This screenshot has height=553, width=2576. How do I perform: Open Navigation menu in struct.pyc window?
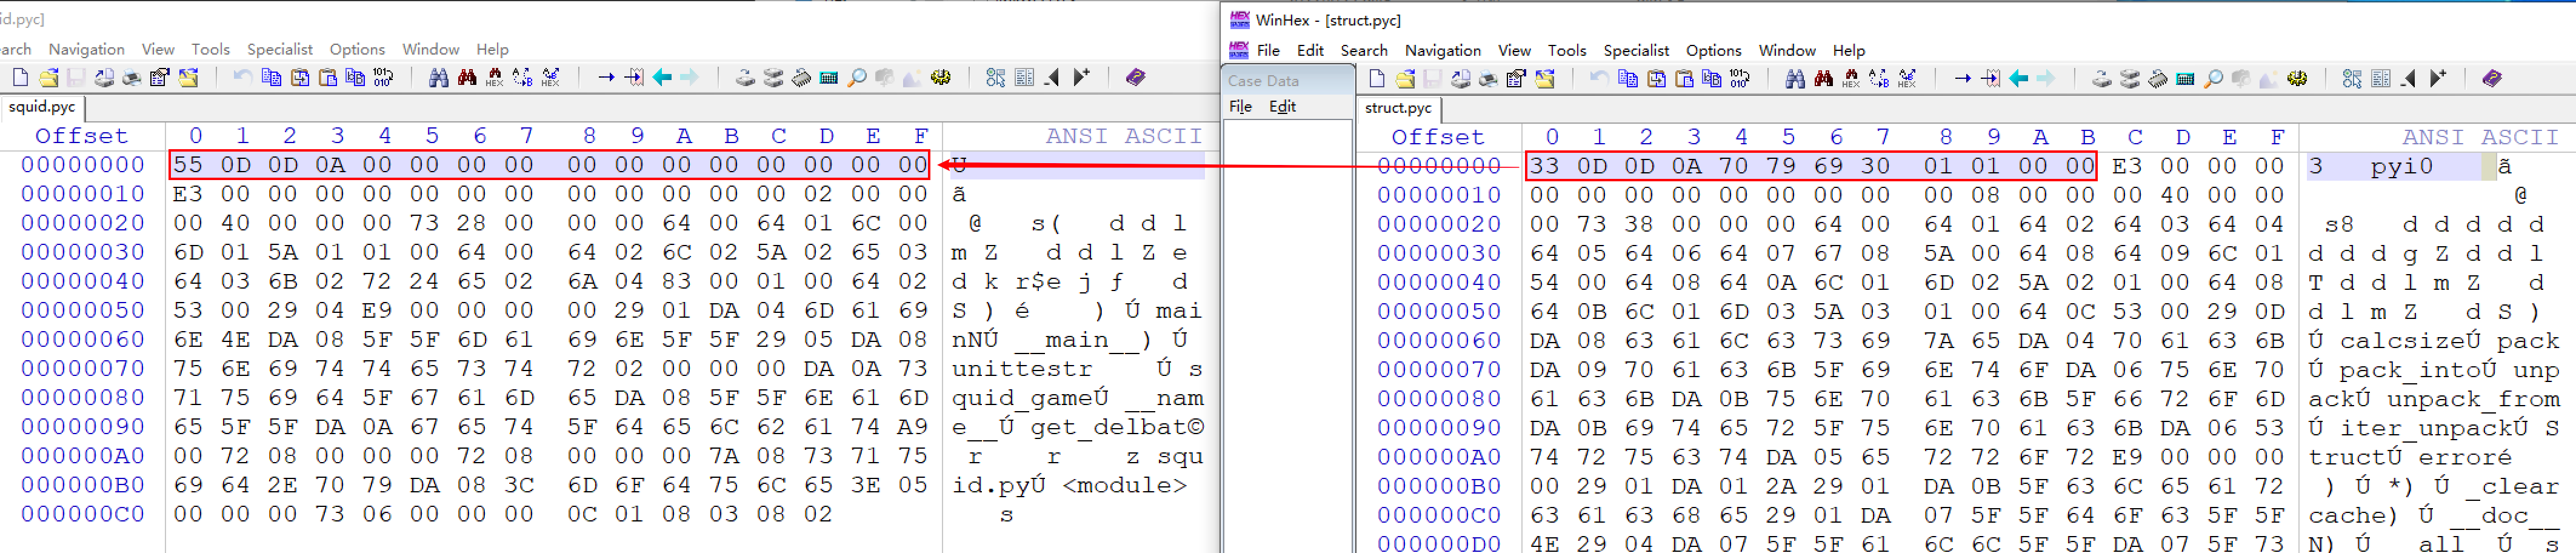pyautogui.click(x=1443, y=50)
